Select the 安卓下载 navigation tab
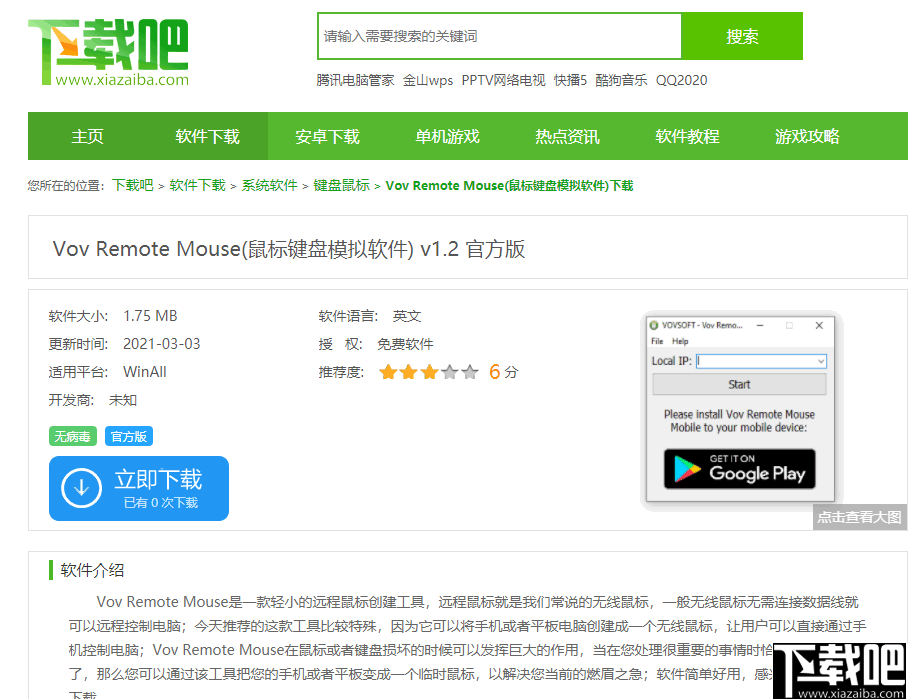 pos(327,136)
